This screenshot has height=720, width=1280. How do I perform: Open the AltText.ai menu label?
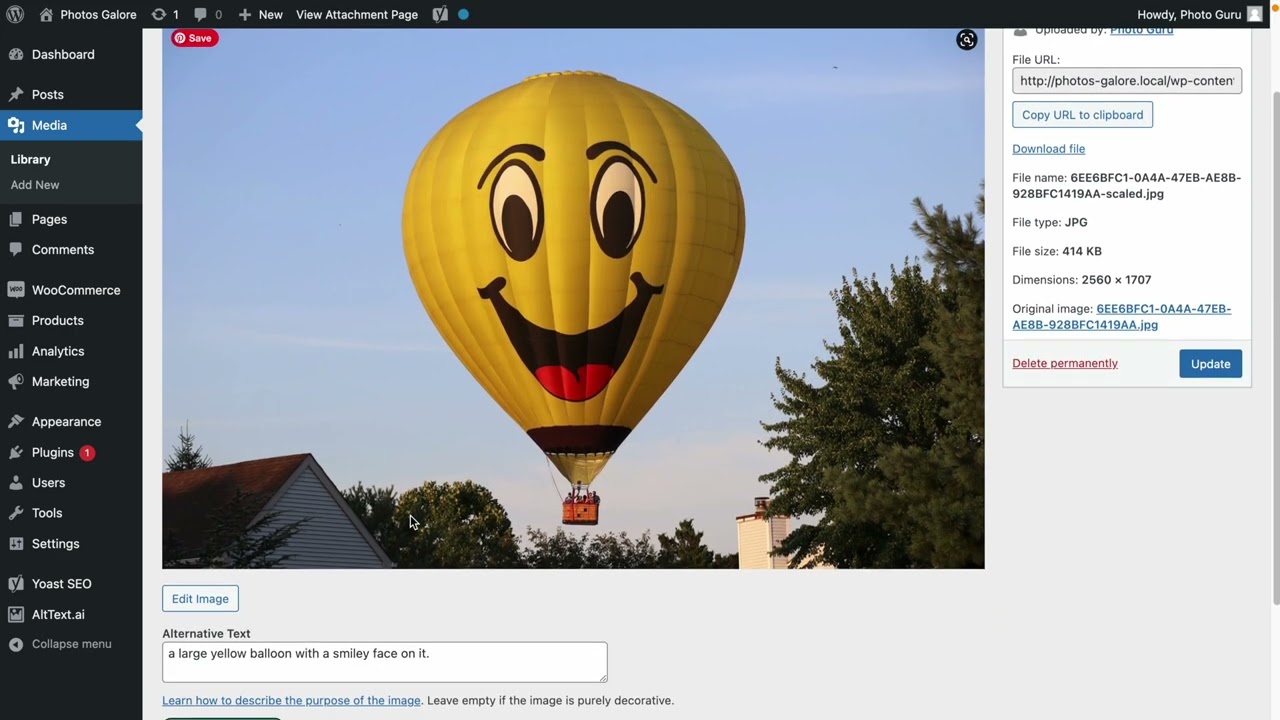(x=58, y=614)
